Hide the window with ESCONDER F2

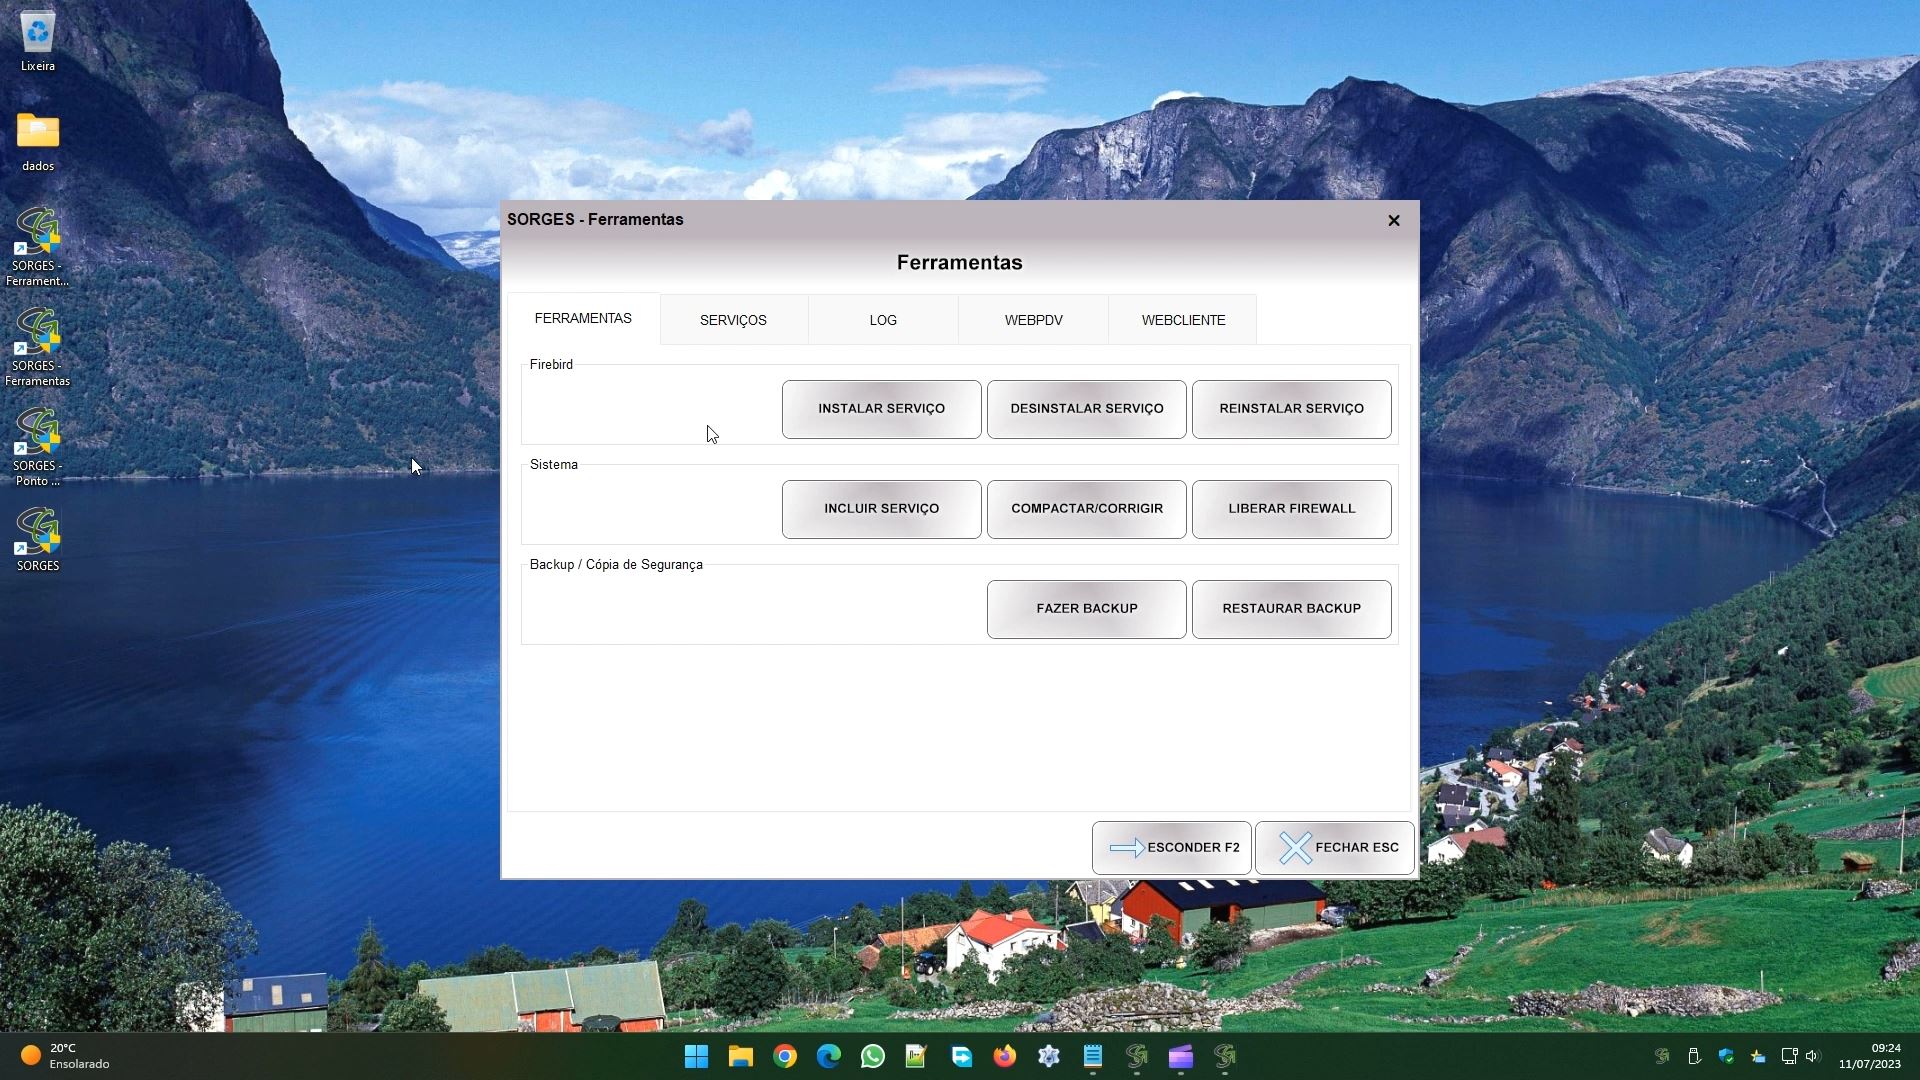1171,847
